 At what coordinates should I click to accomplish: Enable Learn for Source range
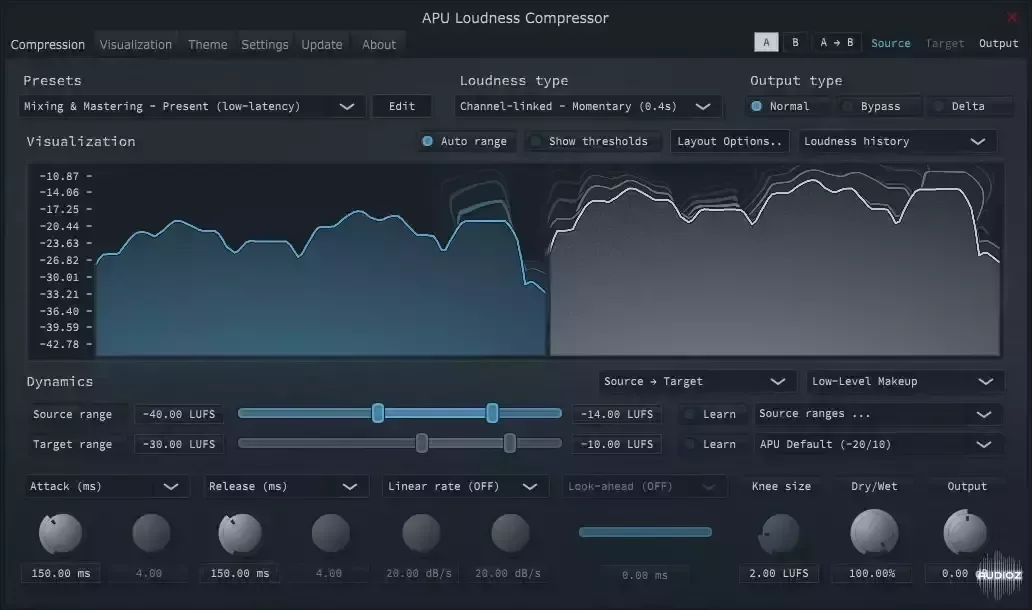coord(711,414)
